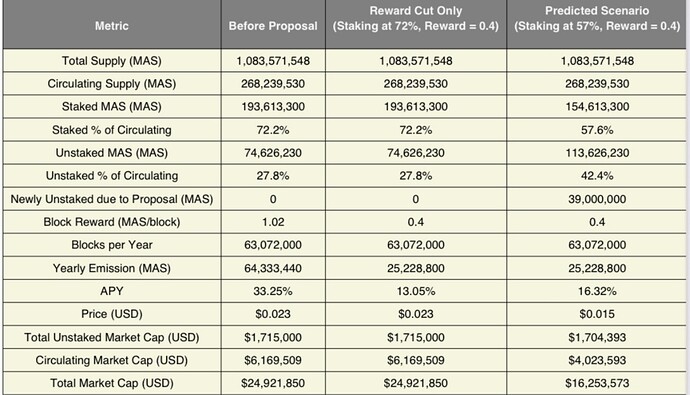Image resolution: width=690 pixels, height=395 pixels.
Task: Click the Blocks per Year row label
Action: 112,245
